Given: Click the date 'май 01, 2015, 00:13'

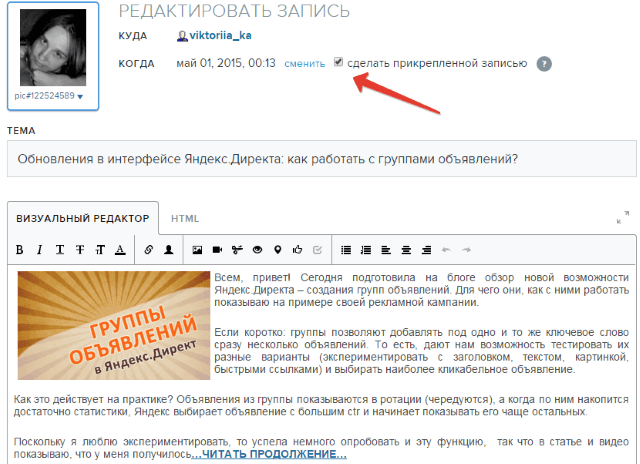Looking at the screenshot, I should click(226, 63).
